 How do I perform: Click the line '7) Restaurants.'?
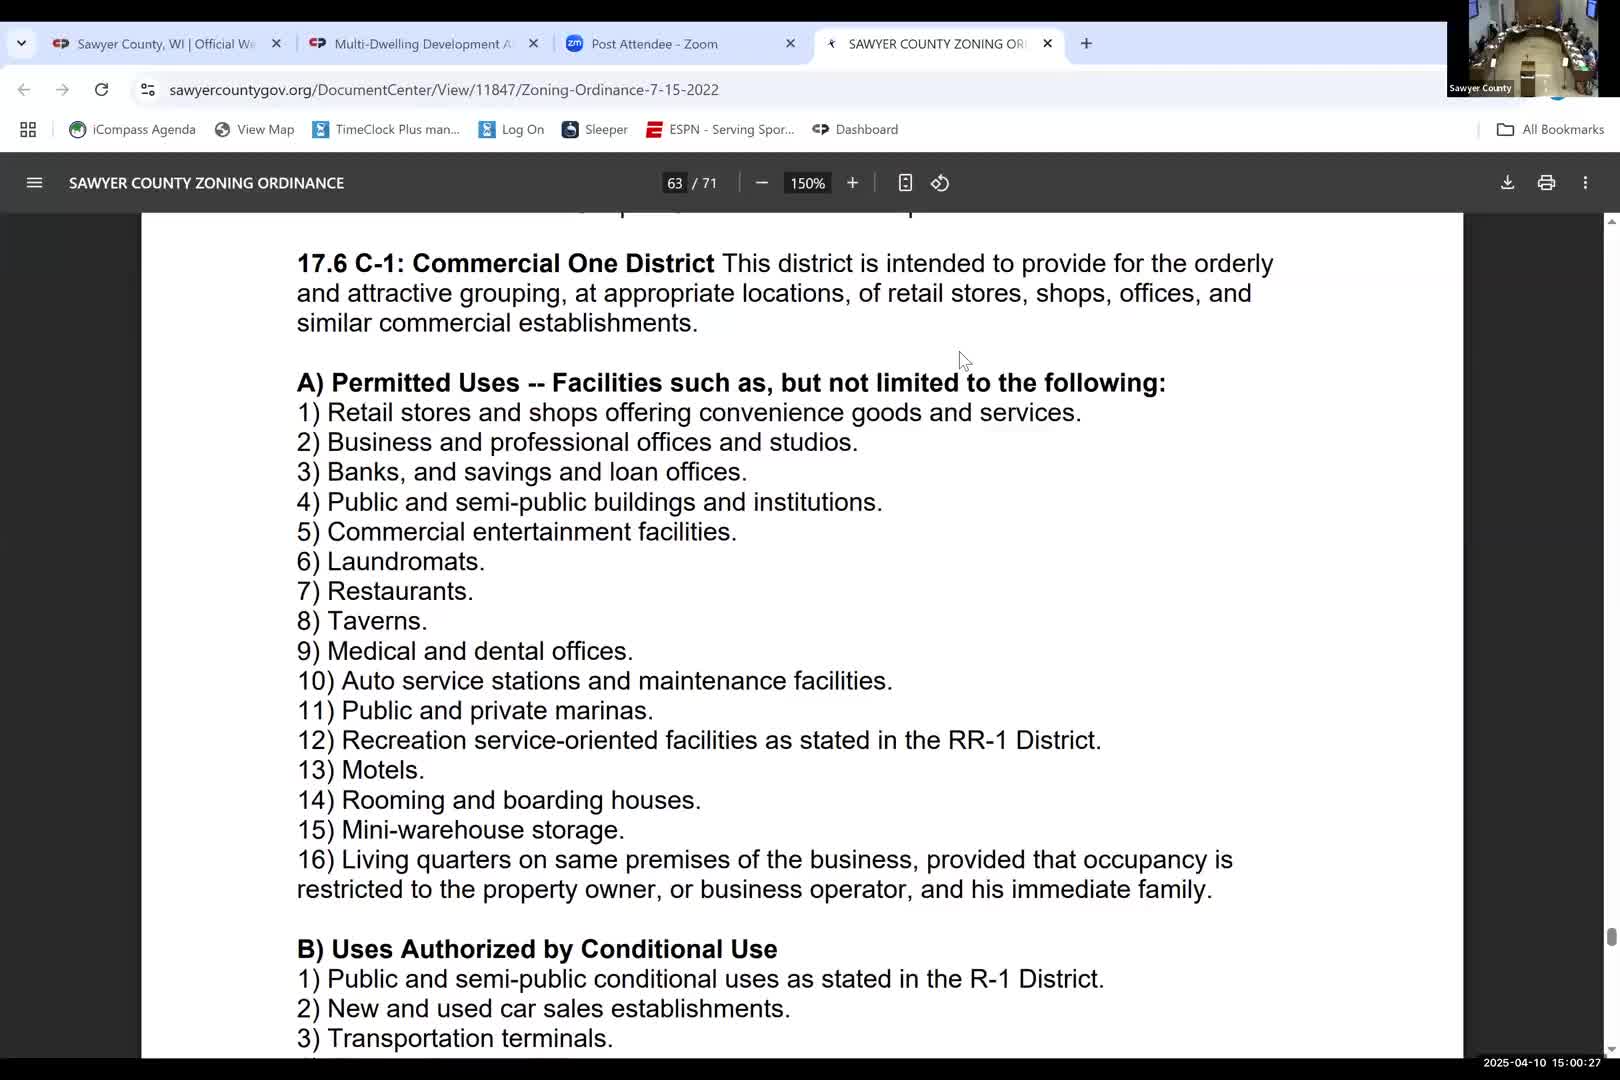pyautogui.click(x=385, y=592)
